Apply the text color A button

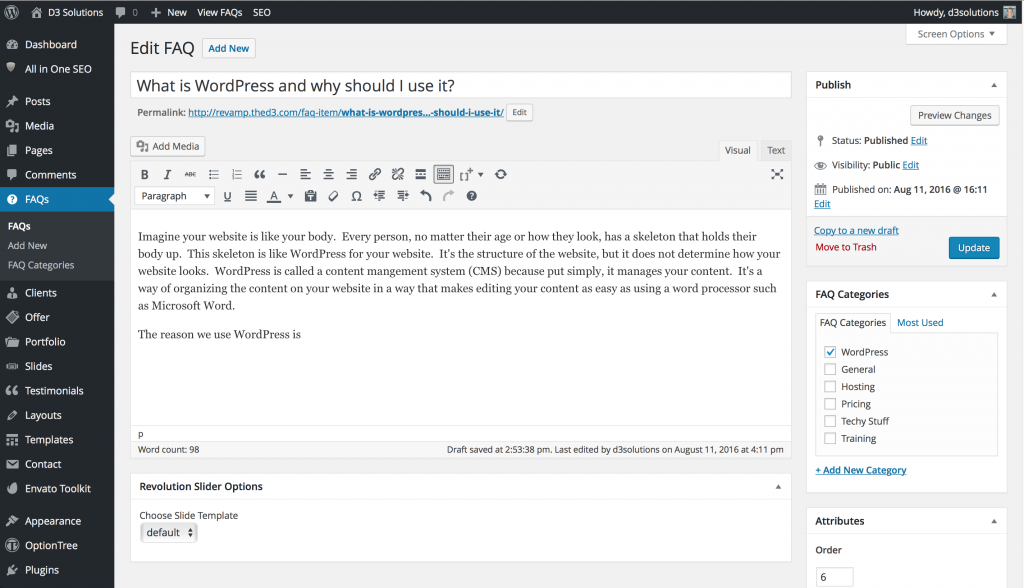[x=274, y=196]
